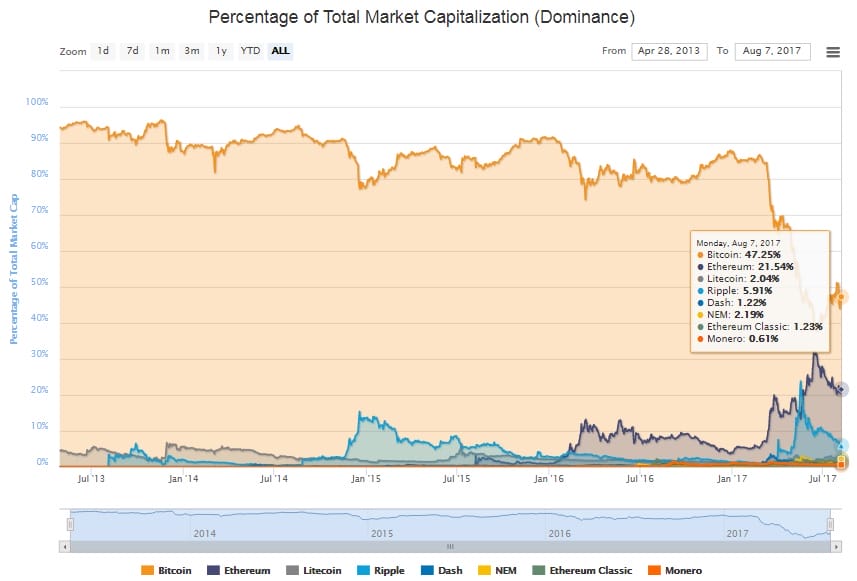Viewport: 857px width, 581px height.
Task: Click the left navigator range handle
Action: point(70,524)
